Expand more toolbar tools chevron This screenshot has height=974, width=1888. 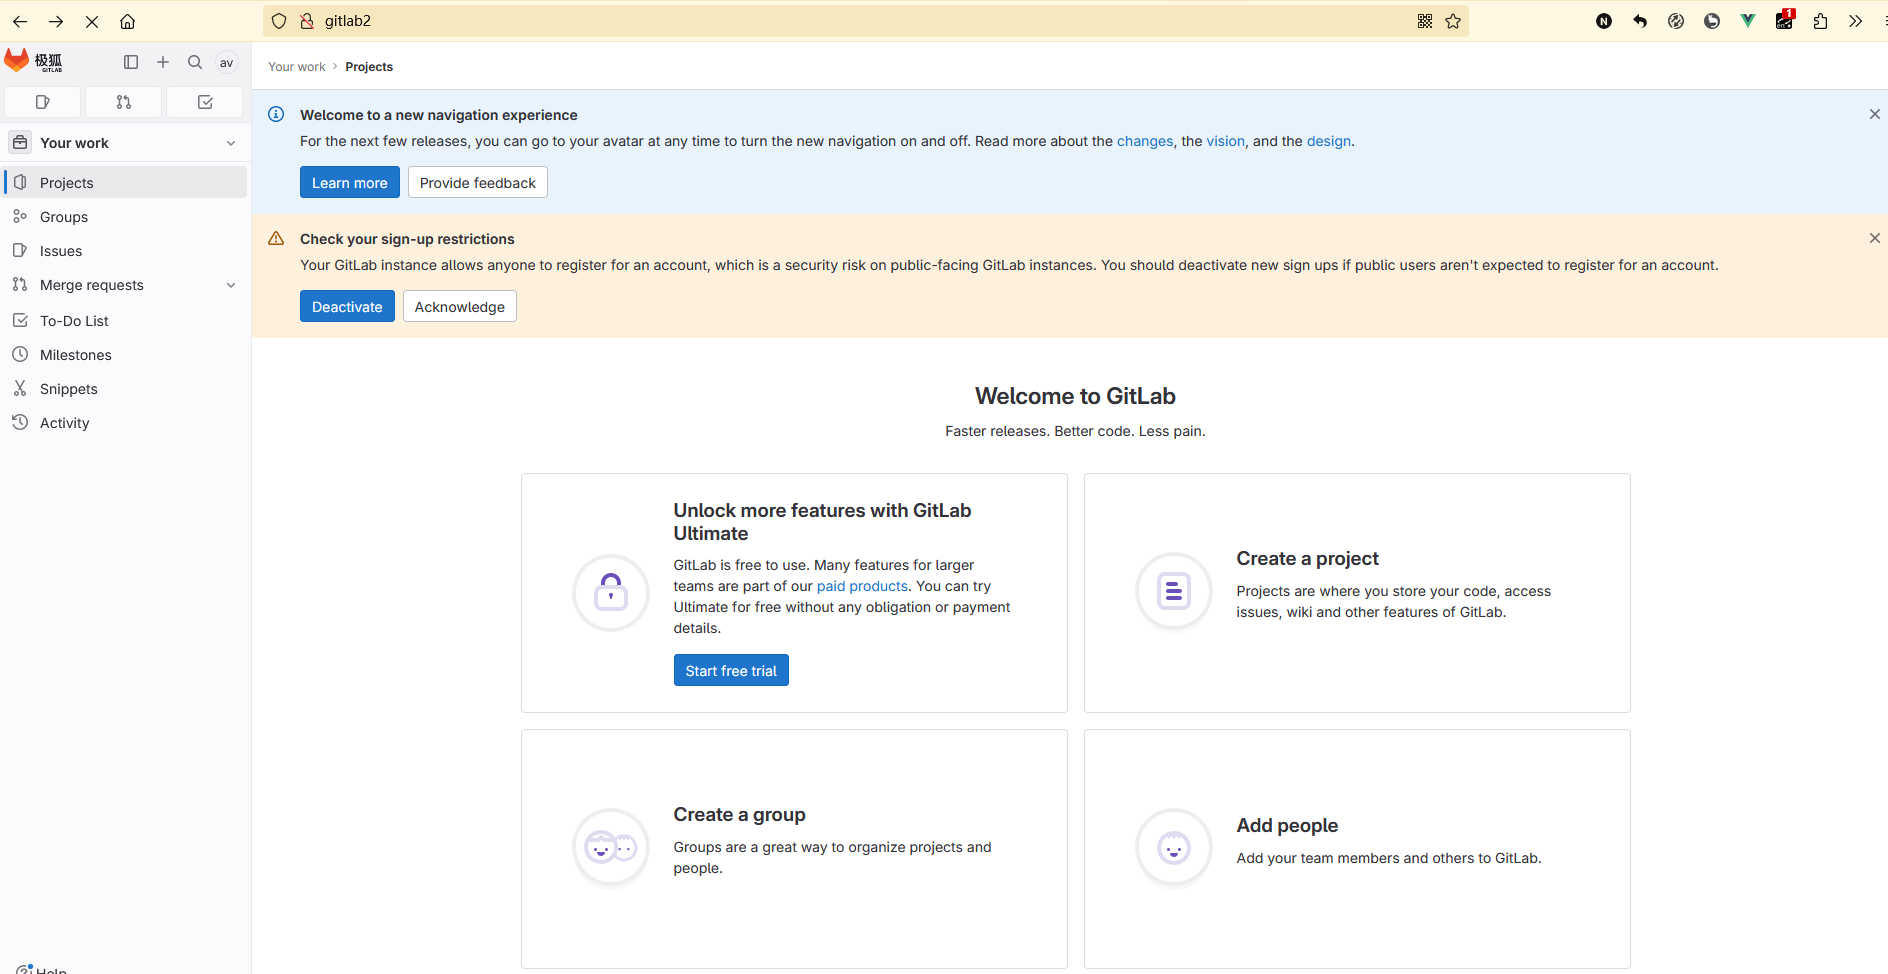tap(1856, 21)
